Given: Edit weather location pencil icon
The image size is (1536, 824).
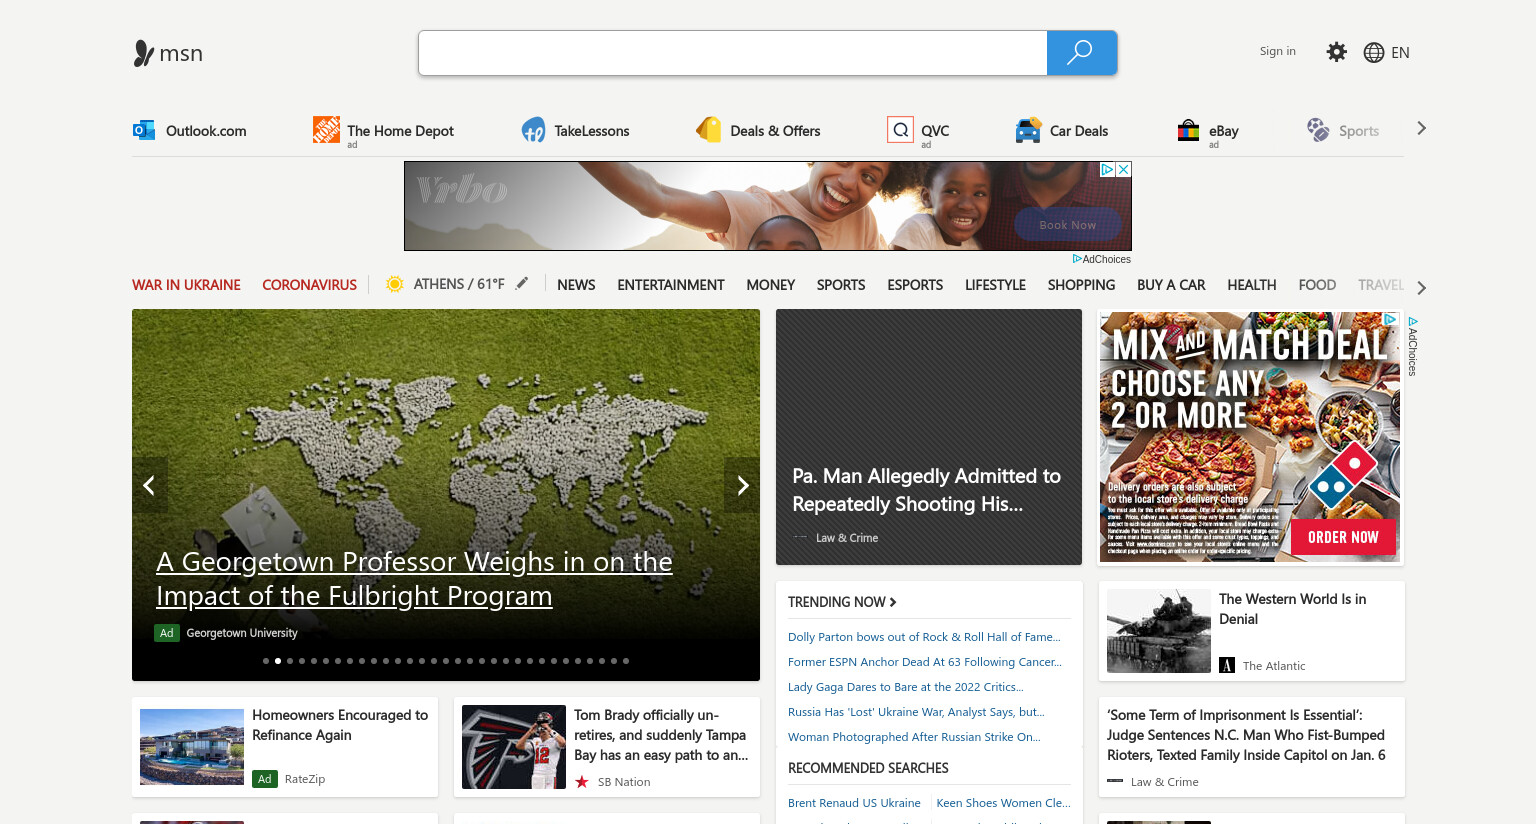Looking at the screenshot, I should pos(522,284).
